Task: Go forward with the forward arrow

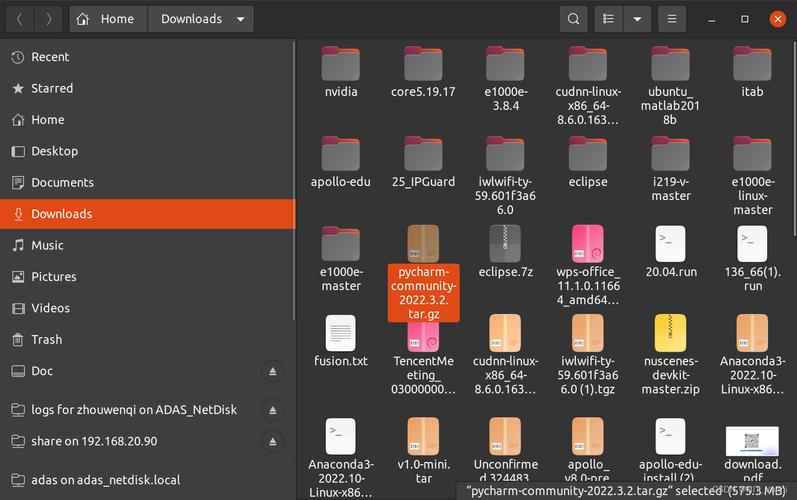Action: click(48, 19)
